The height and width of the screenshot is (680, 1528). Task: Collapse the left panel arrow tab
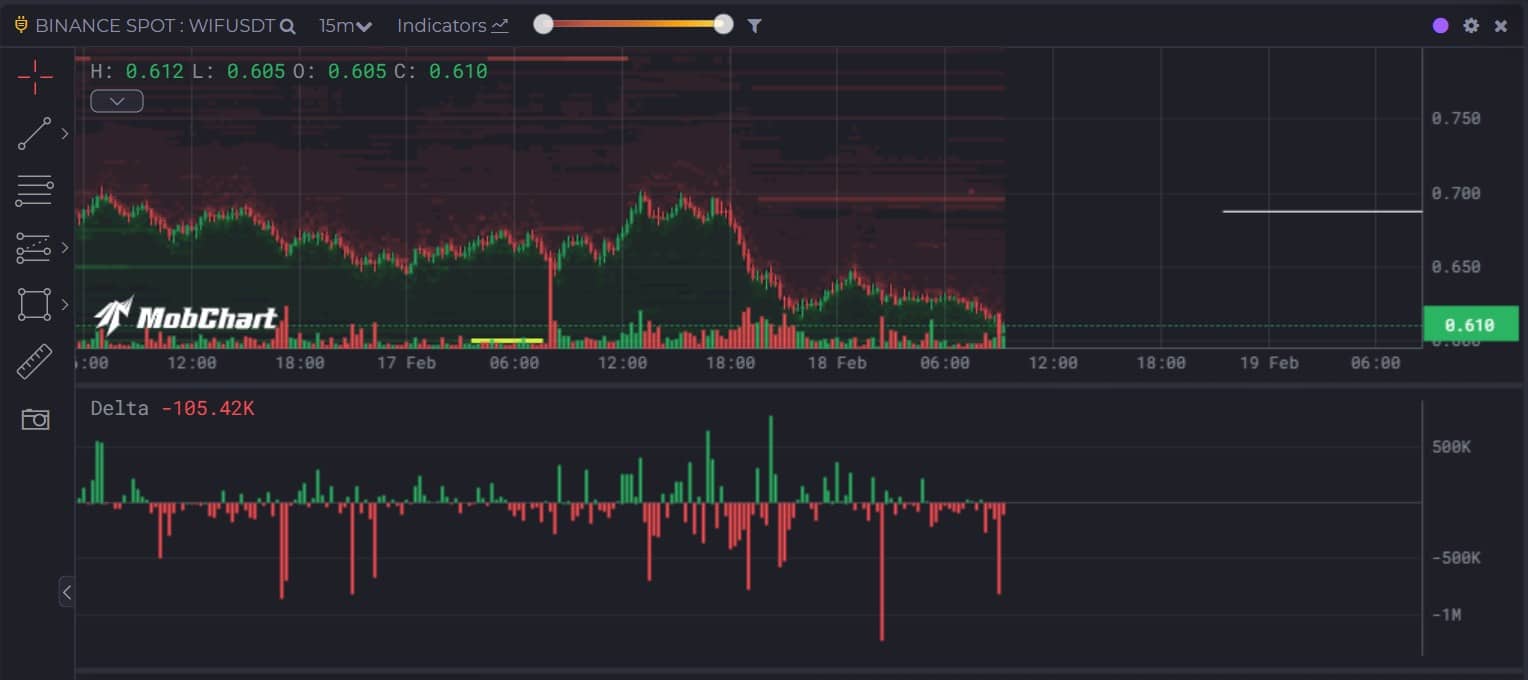(x=66, y=592)
